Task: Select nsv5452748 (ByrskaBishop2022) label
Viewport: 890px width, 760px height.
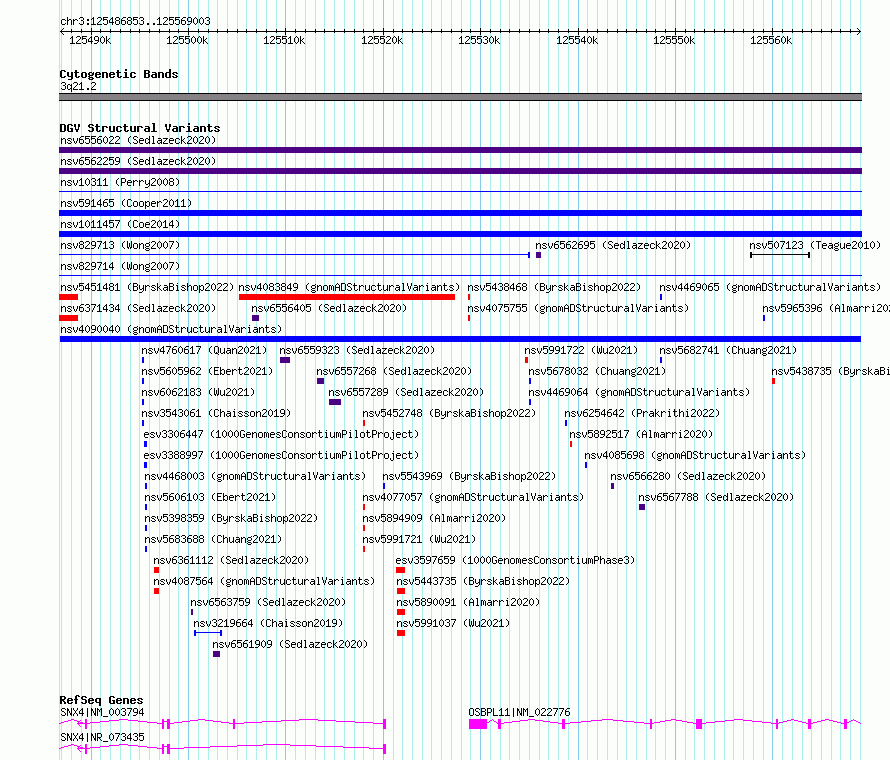Action: [x=449, y=413]
